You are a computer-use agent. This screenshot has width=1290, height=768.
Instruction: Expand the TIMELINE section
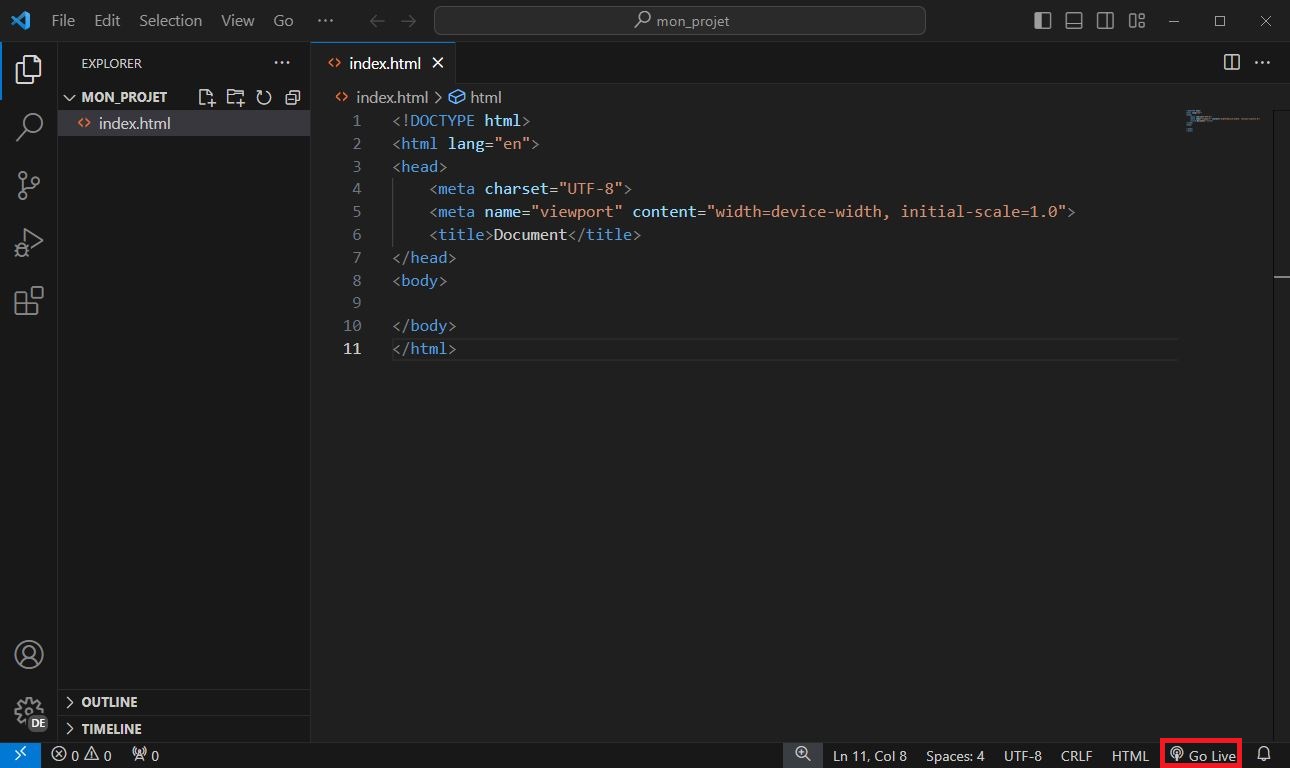[x=111, y=729]
